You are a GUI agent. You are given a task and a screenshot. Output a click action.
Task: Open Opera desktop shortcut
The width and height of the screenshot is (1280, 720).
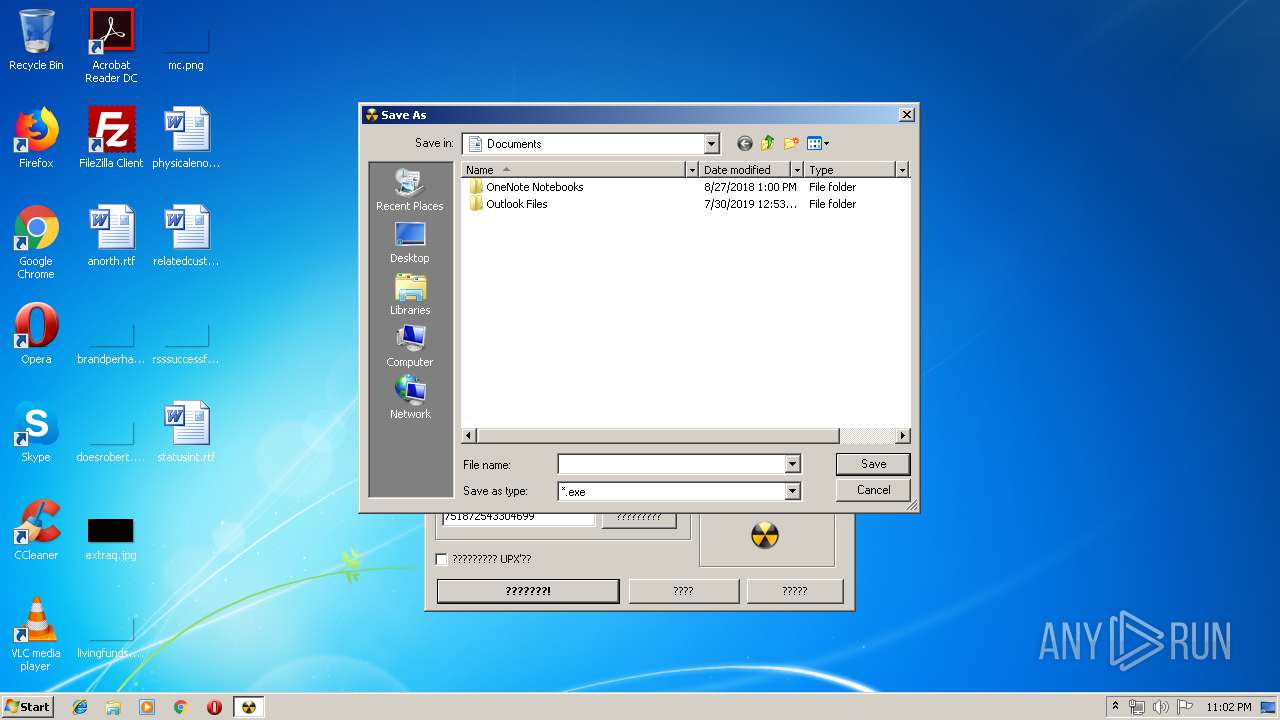(x=36, y=334)
